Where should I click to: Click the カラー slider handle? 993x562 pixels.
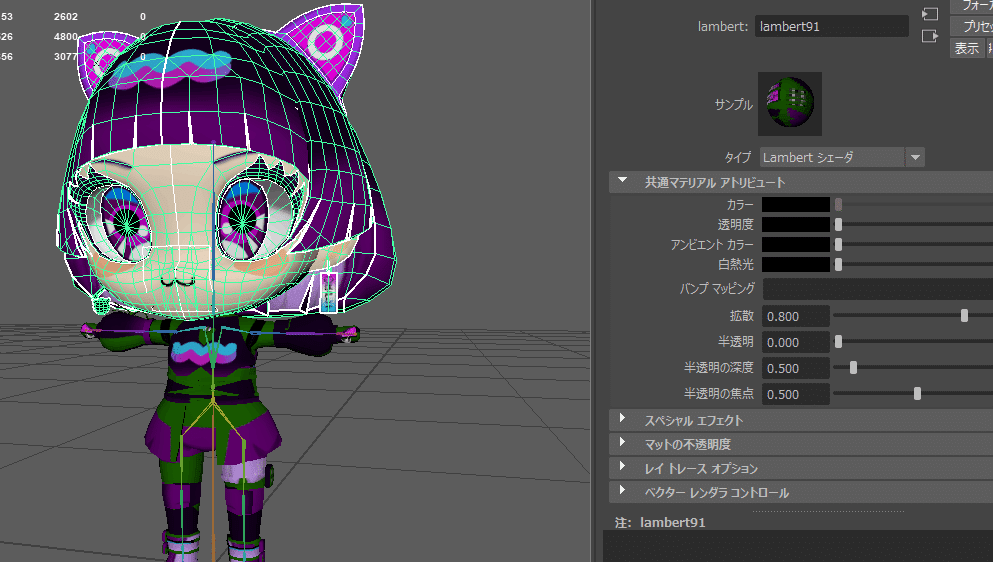(838, 205)
